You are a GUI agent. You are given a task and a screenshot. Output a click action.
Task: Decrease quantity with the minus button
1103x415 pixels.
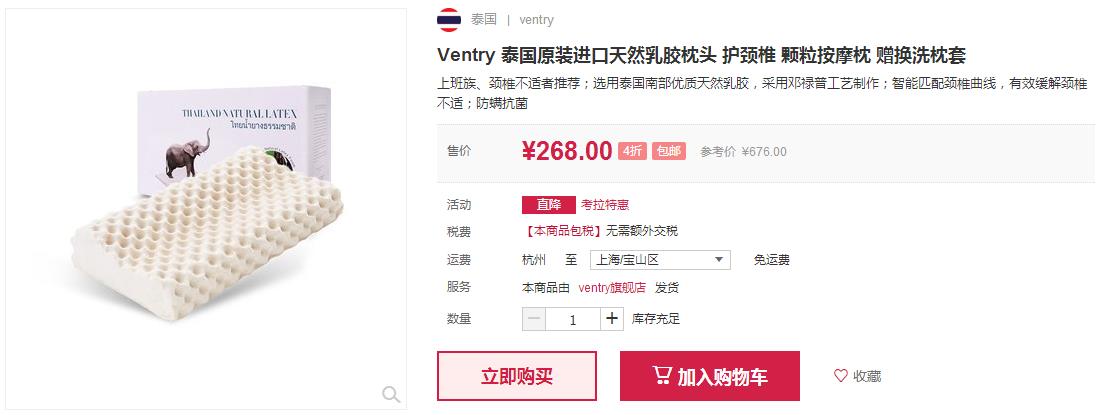[x=534, y=319]
